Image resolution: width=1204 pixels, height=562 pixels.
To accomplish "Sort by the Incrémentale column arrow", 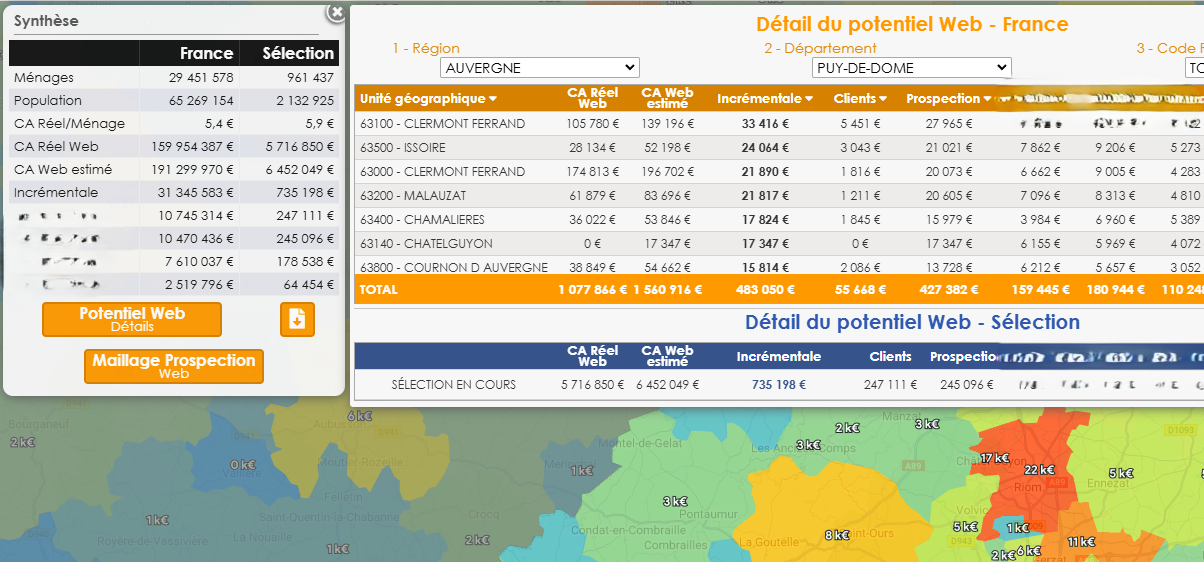I will pos(809,99).
